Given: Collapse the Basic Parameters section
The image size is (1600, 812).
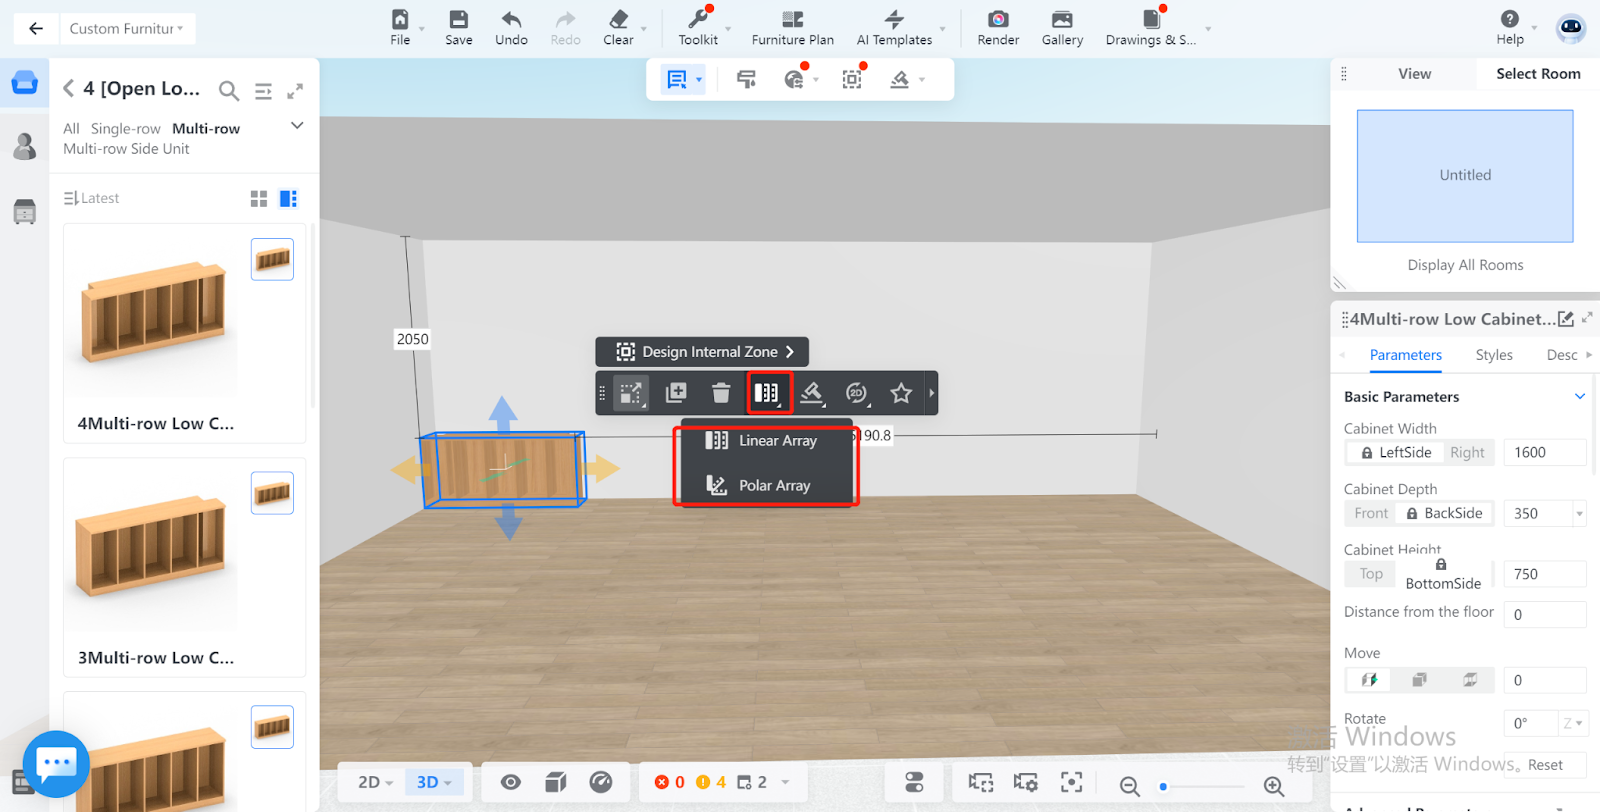Looking at the screenshot, I should pyautogui.click(x=1580, y=397).
